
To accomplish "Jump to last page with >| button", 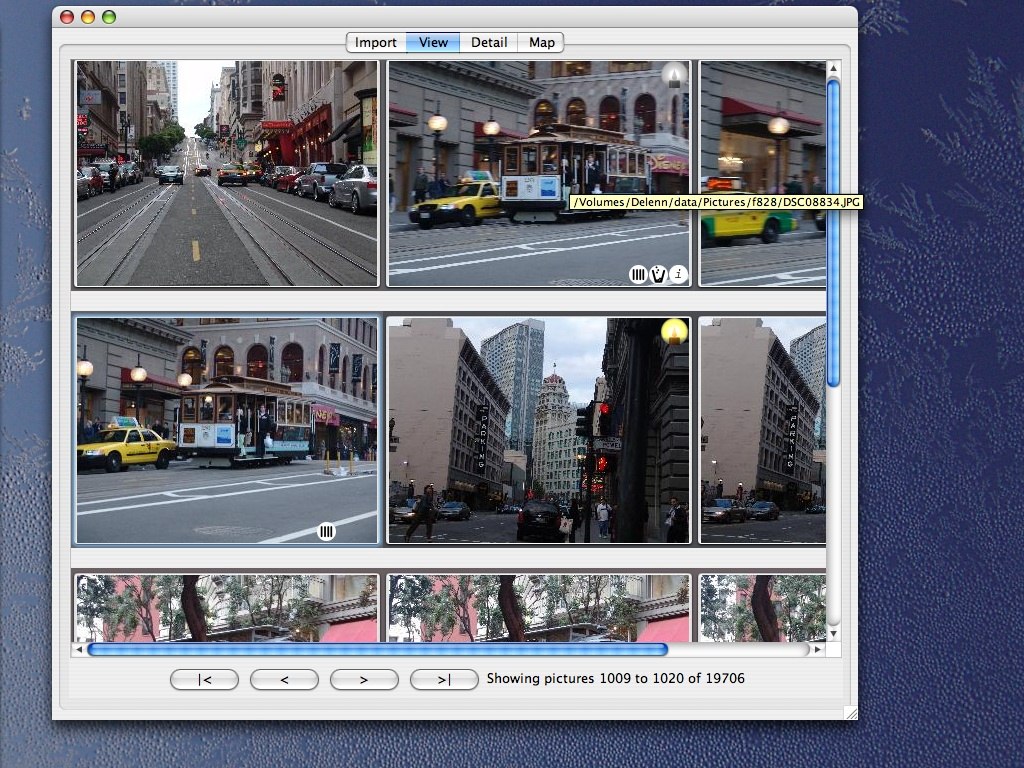I will (444, 679).
